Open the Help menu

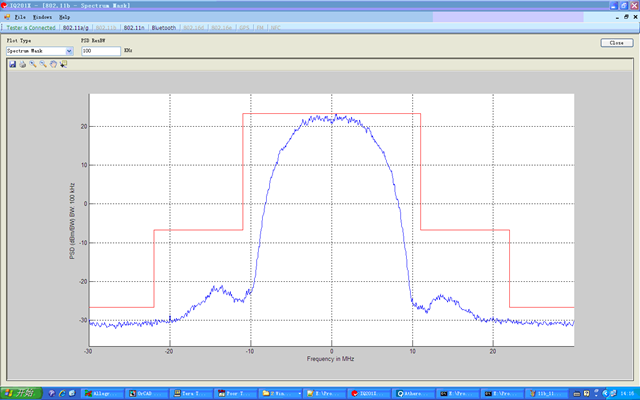(x=64, y=17)
